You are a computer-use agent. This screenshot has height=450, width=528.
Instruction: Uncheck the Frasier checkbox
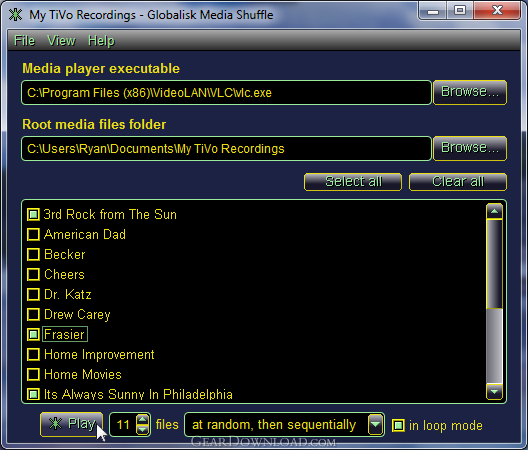[x=33, y=334]
